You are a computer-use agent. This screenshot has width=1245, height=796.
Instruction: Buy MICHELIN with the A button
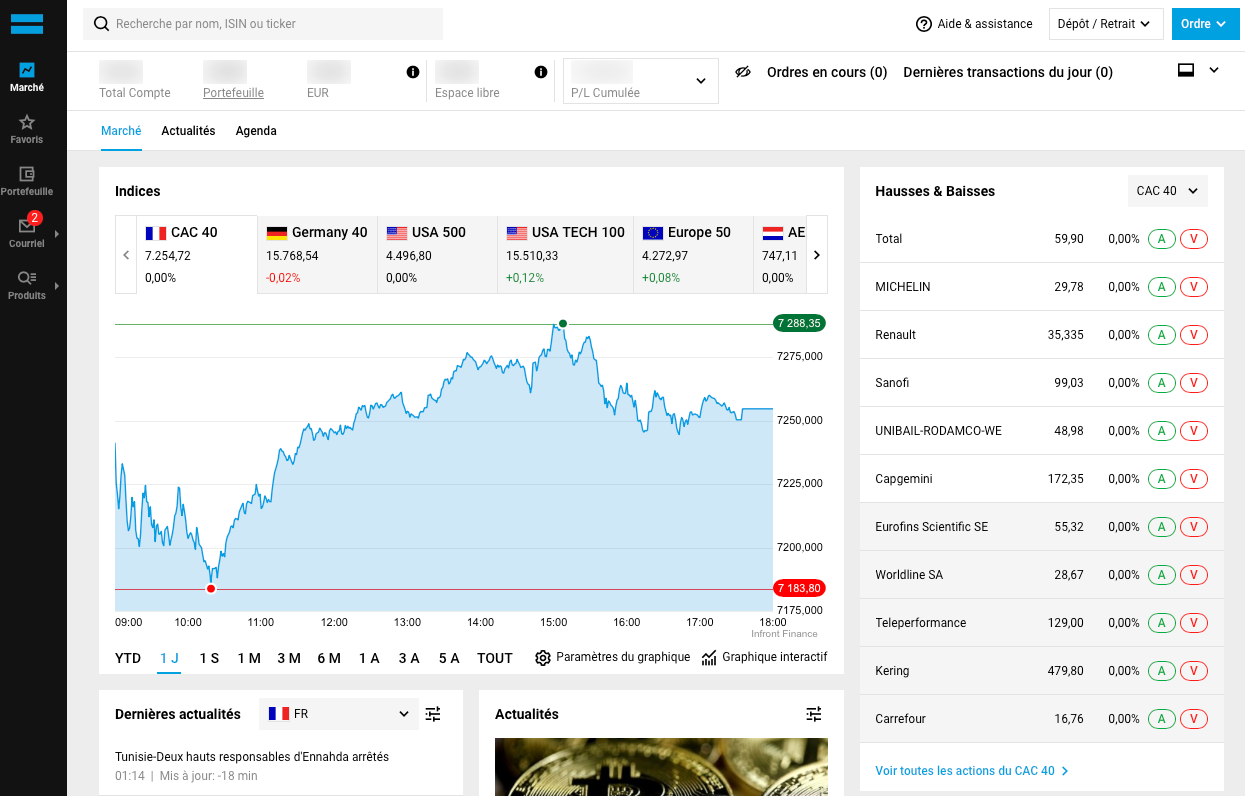point(1161,287)
